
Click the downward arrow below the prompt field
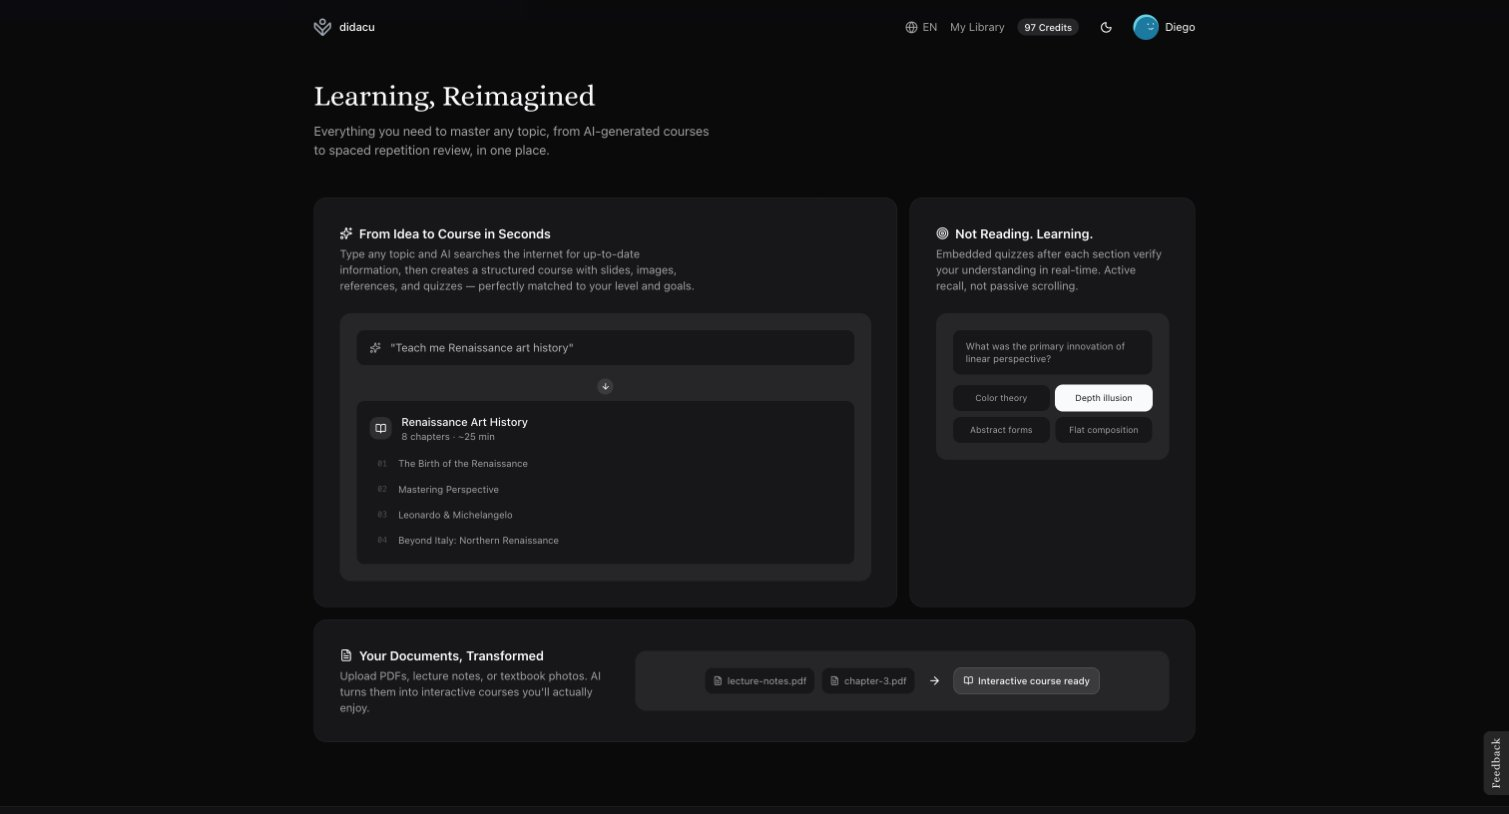pyautogui.click(x=605, y=386)
